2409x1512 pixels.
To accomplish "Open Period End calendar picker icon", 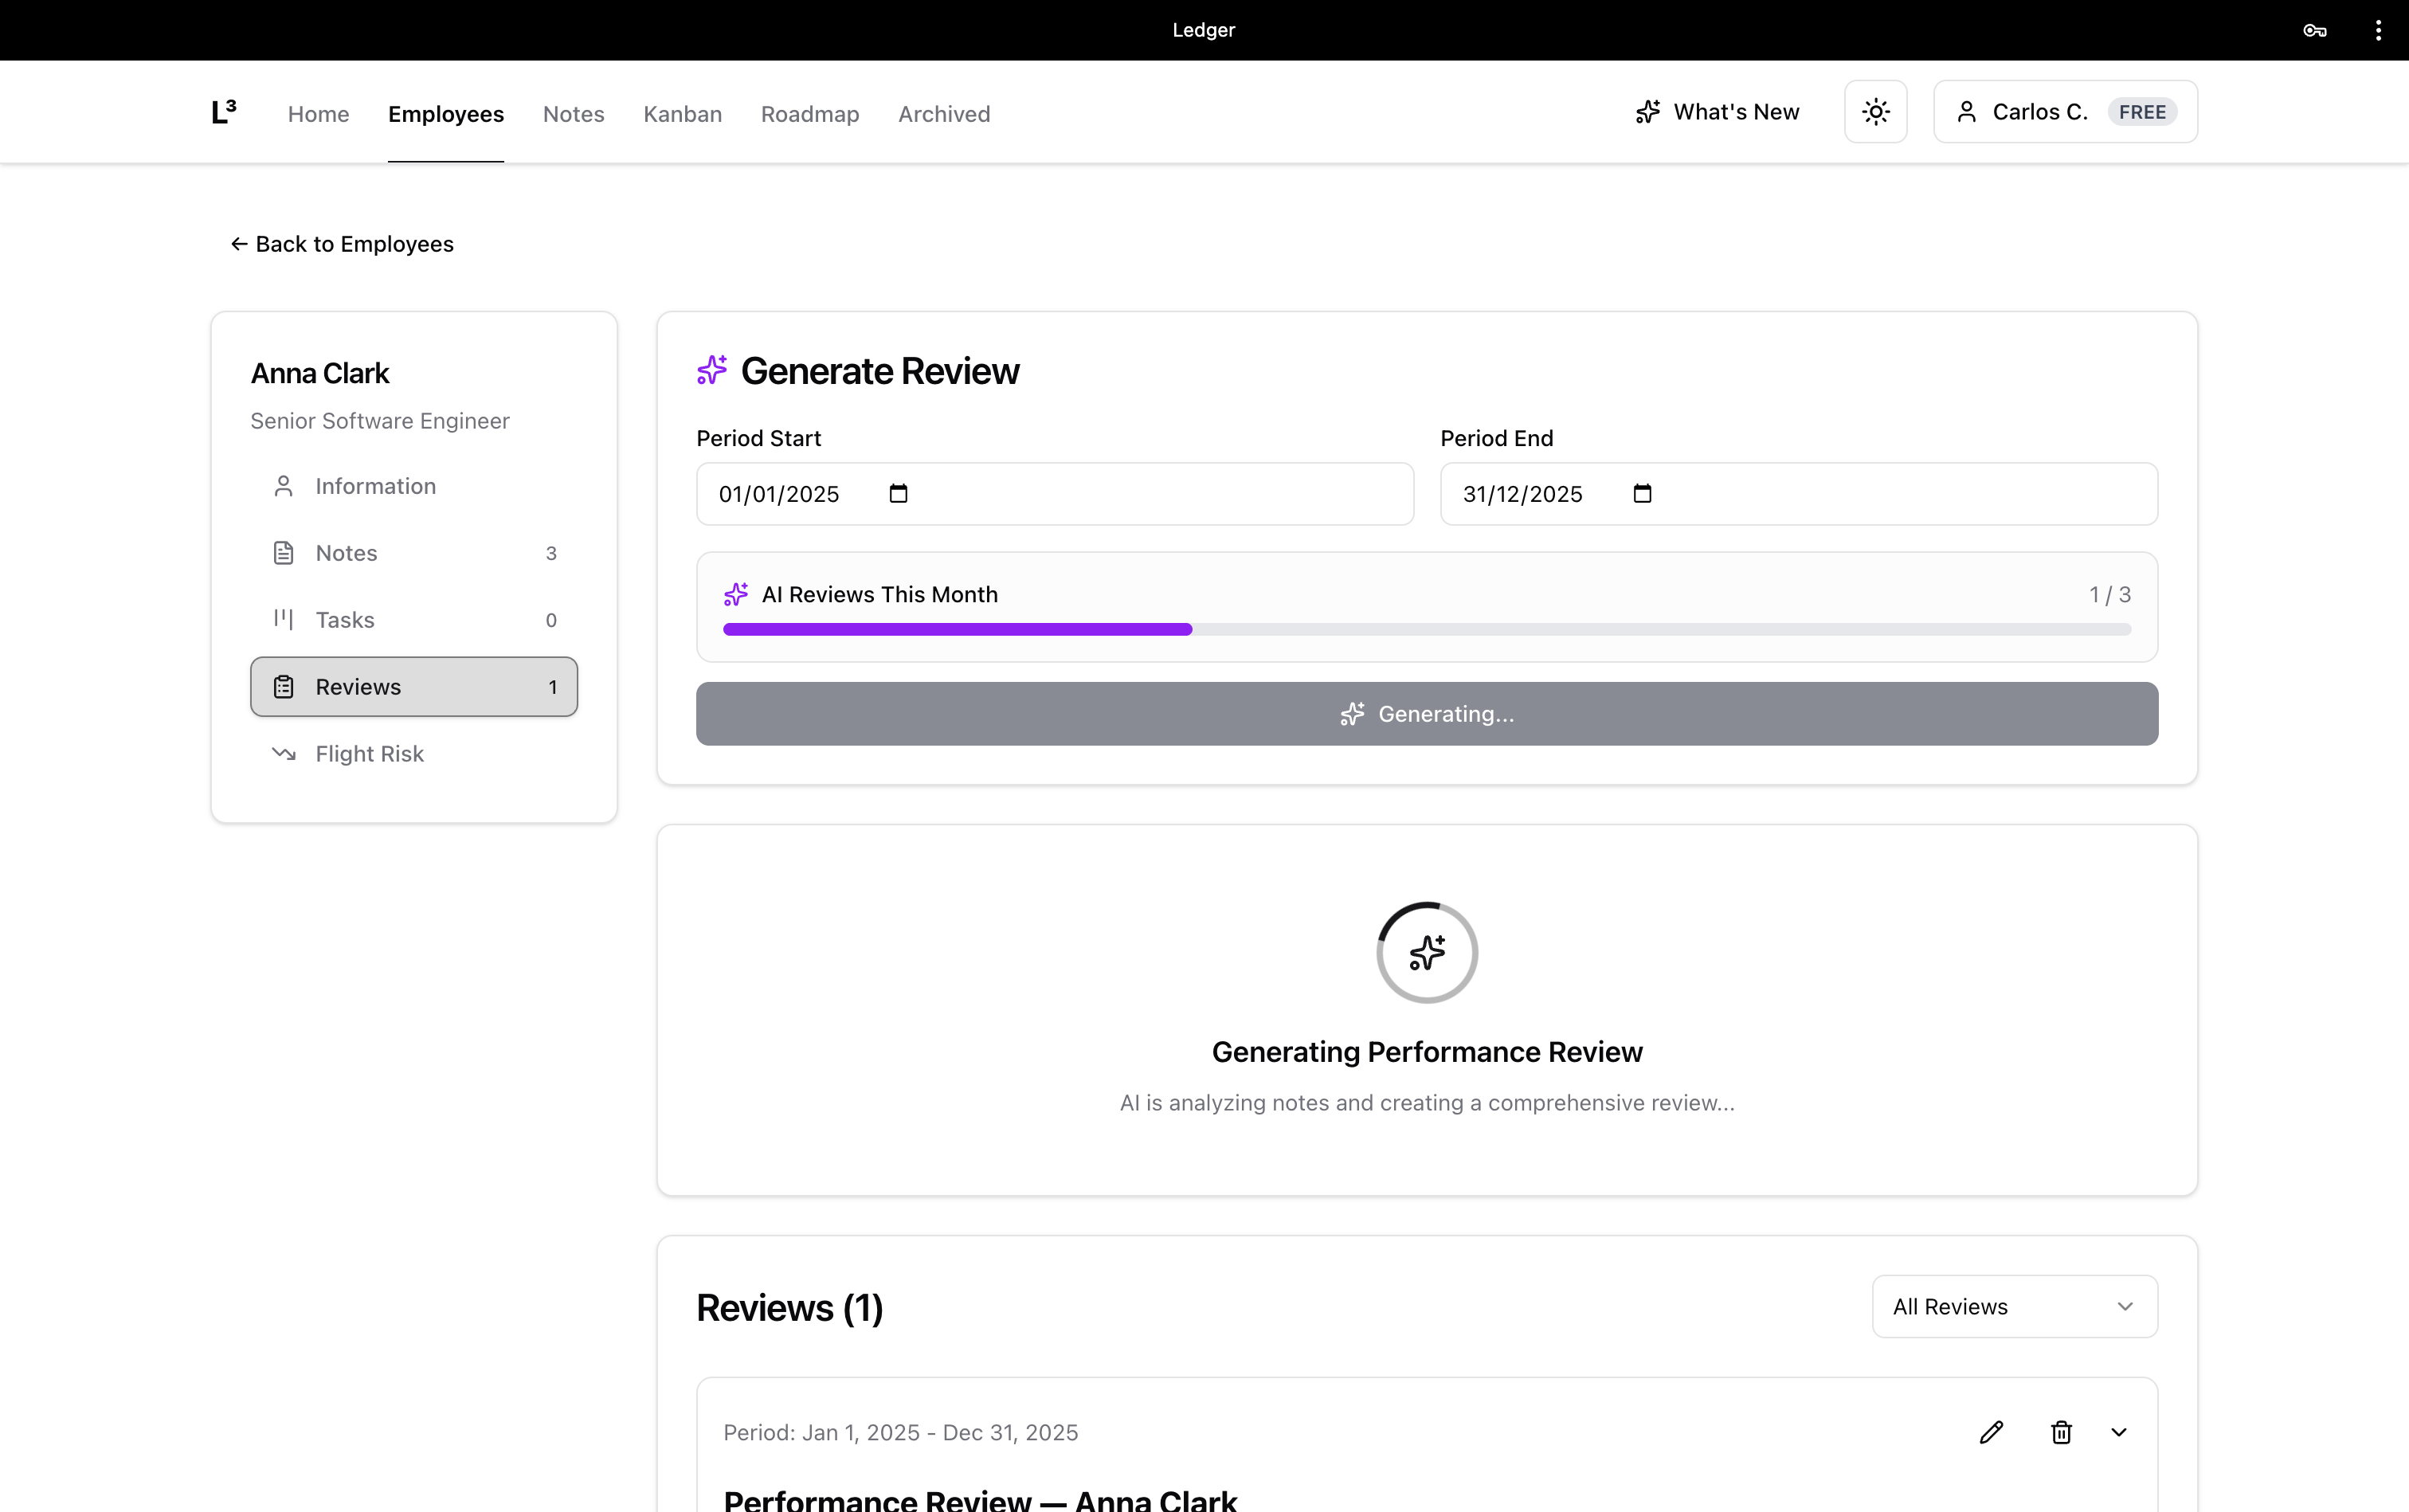I will tap(1642, 493).
